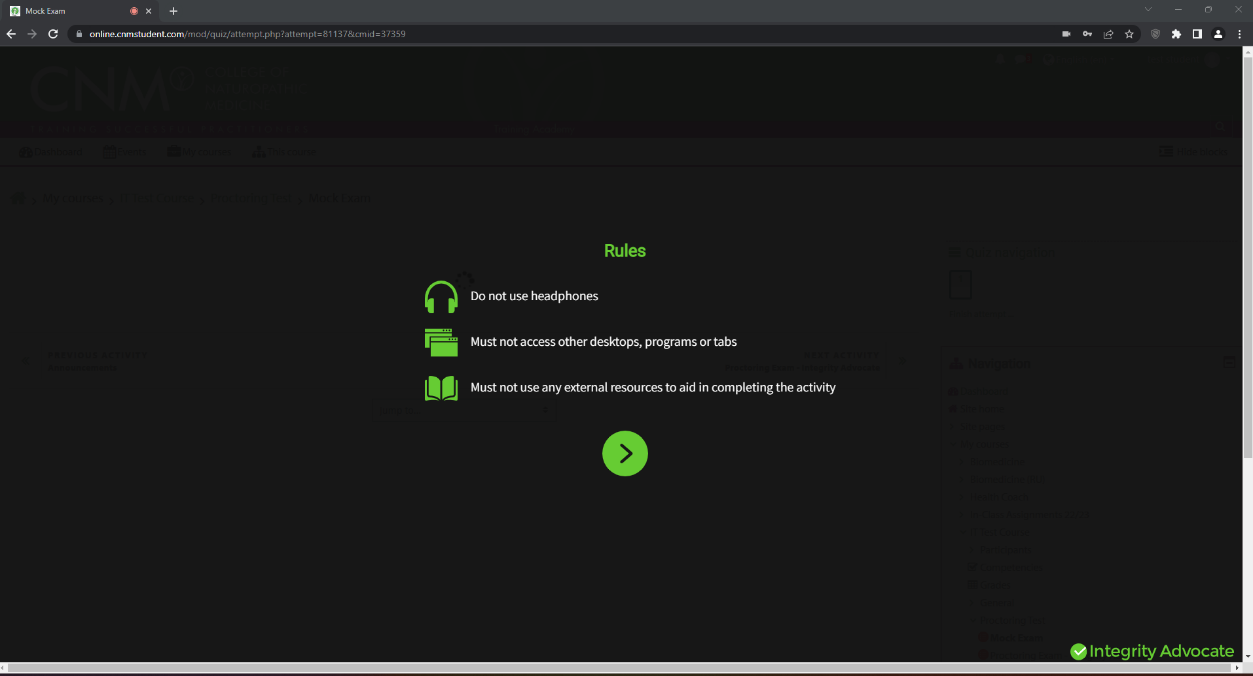This screenshot has width=1253, height=676.
Task: Click the Events calendar icon
Action: 108,151
